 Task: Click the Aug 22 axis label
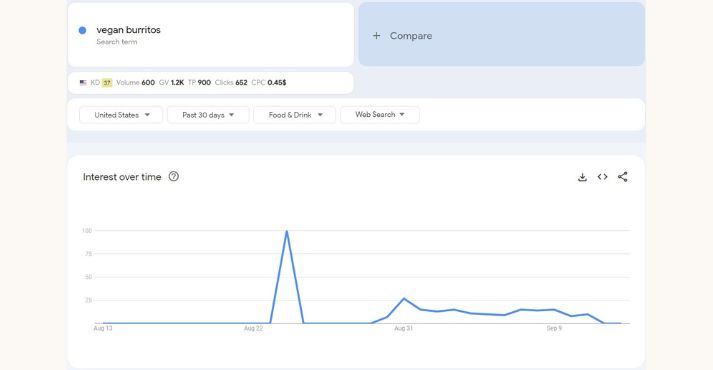[x=253, y=328]
